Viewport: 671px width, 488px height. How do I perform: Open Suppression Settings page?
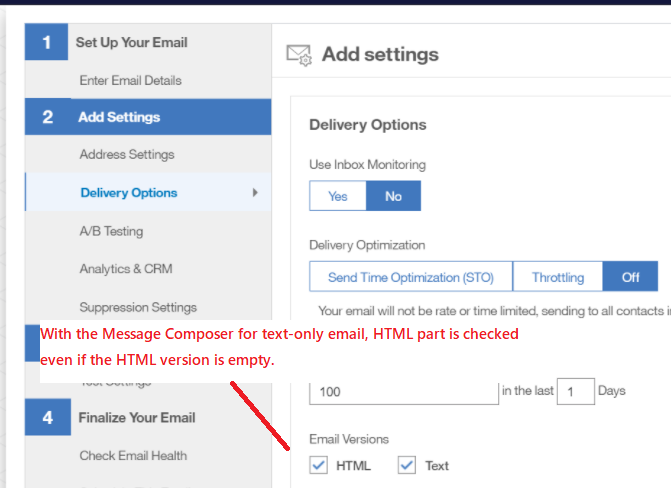coord(138,307)
